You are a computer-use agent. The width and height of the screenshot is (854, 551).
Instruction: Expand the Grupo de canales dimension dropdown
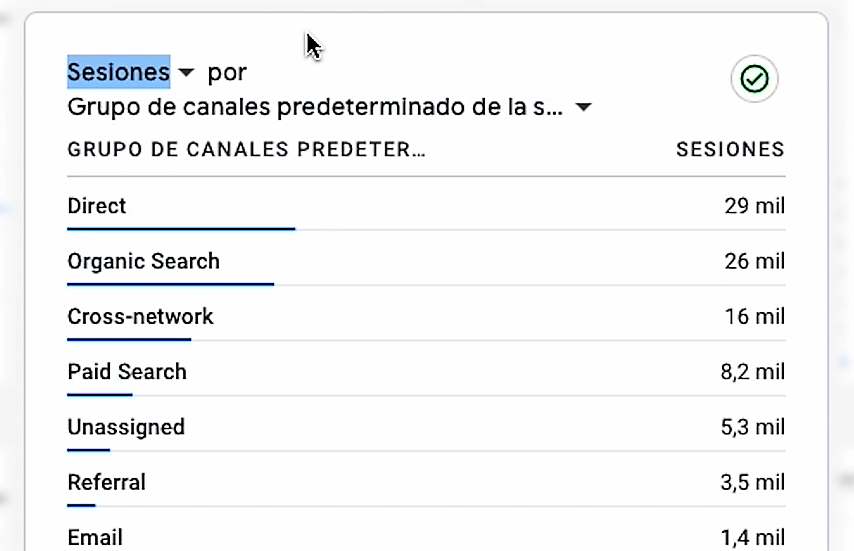tap(584, 108)
